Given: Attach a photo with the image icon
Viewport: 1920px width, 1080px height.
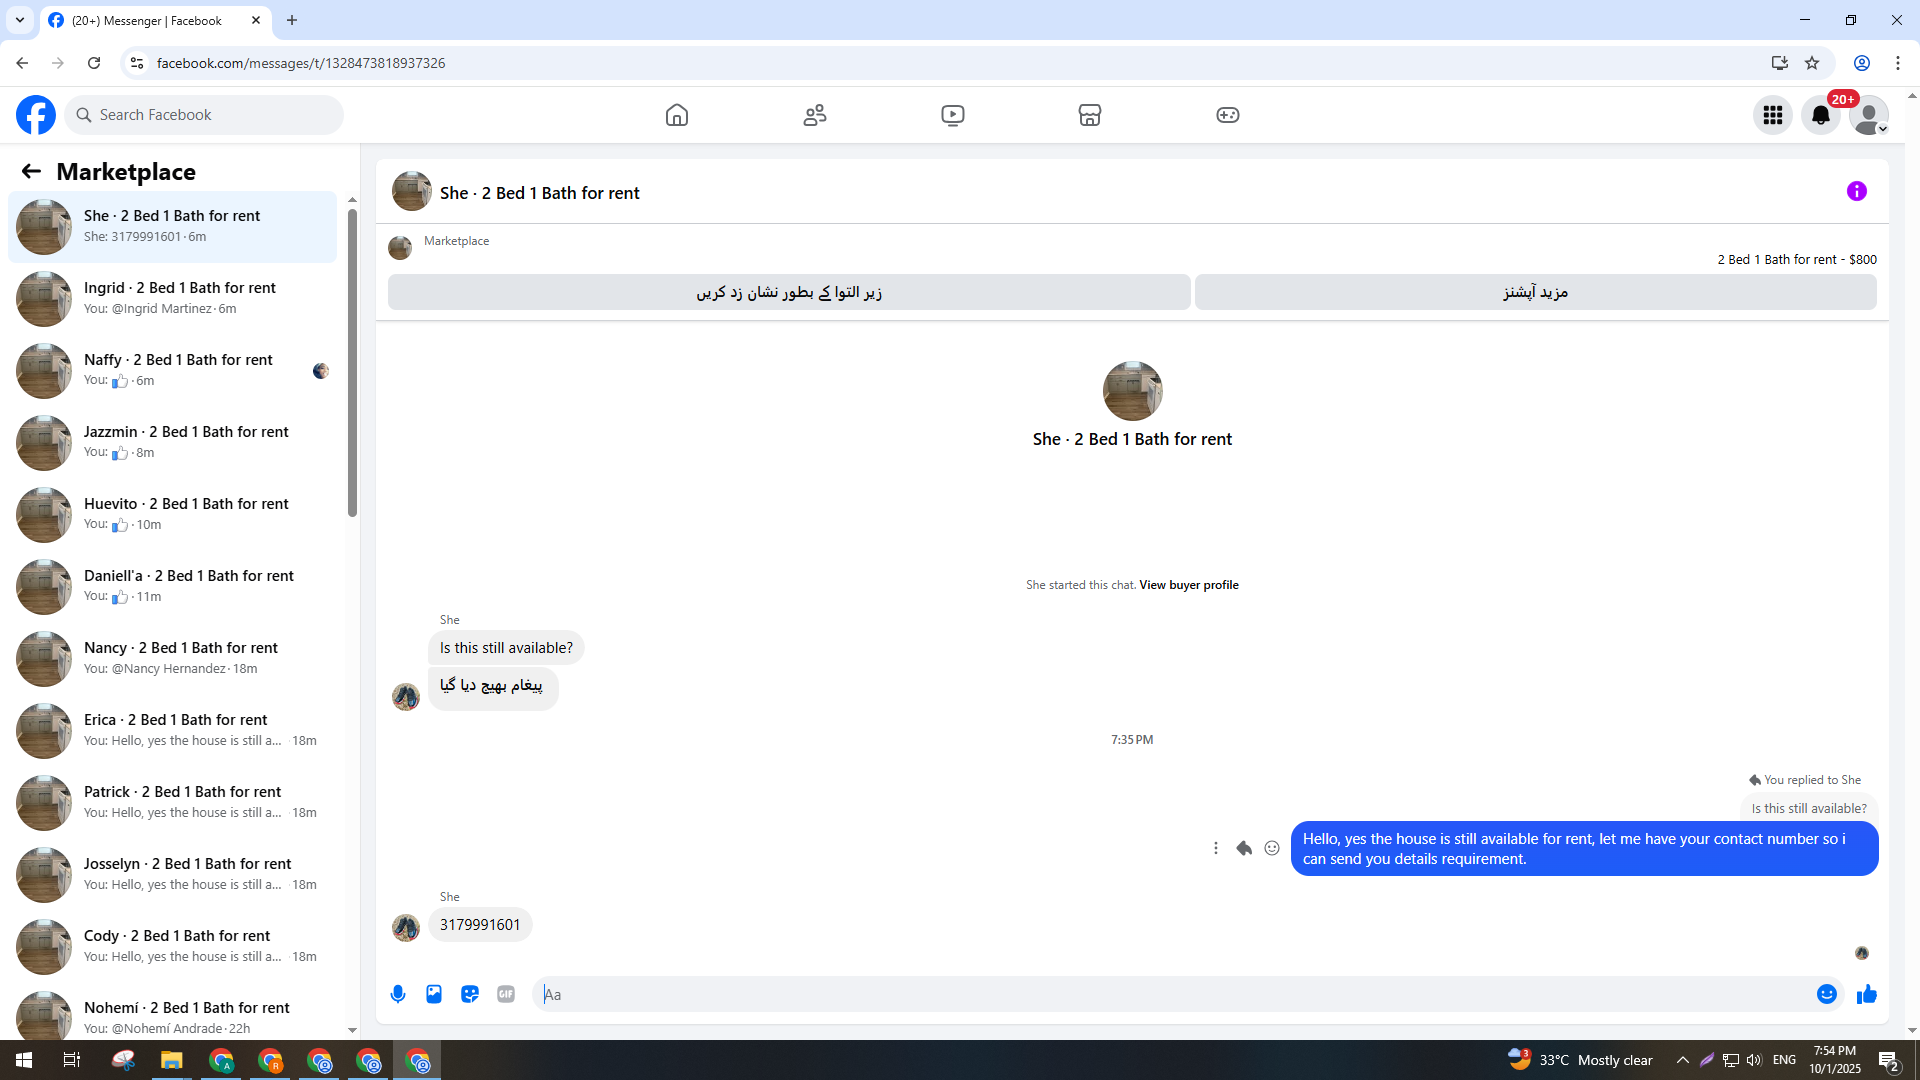Looking at the screenshot, I should tap(434, 994).
